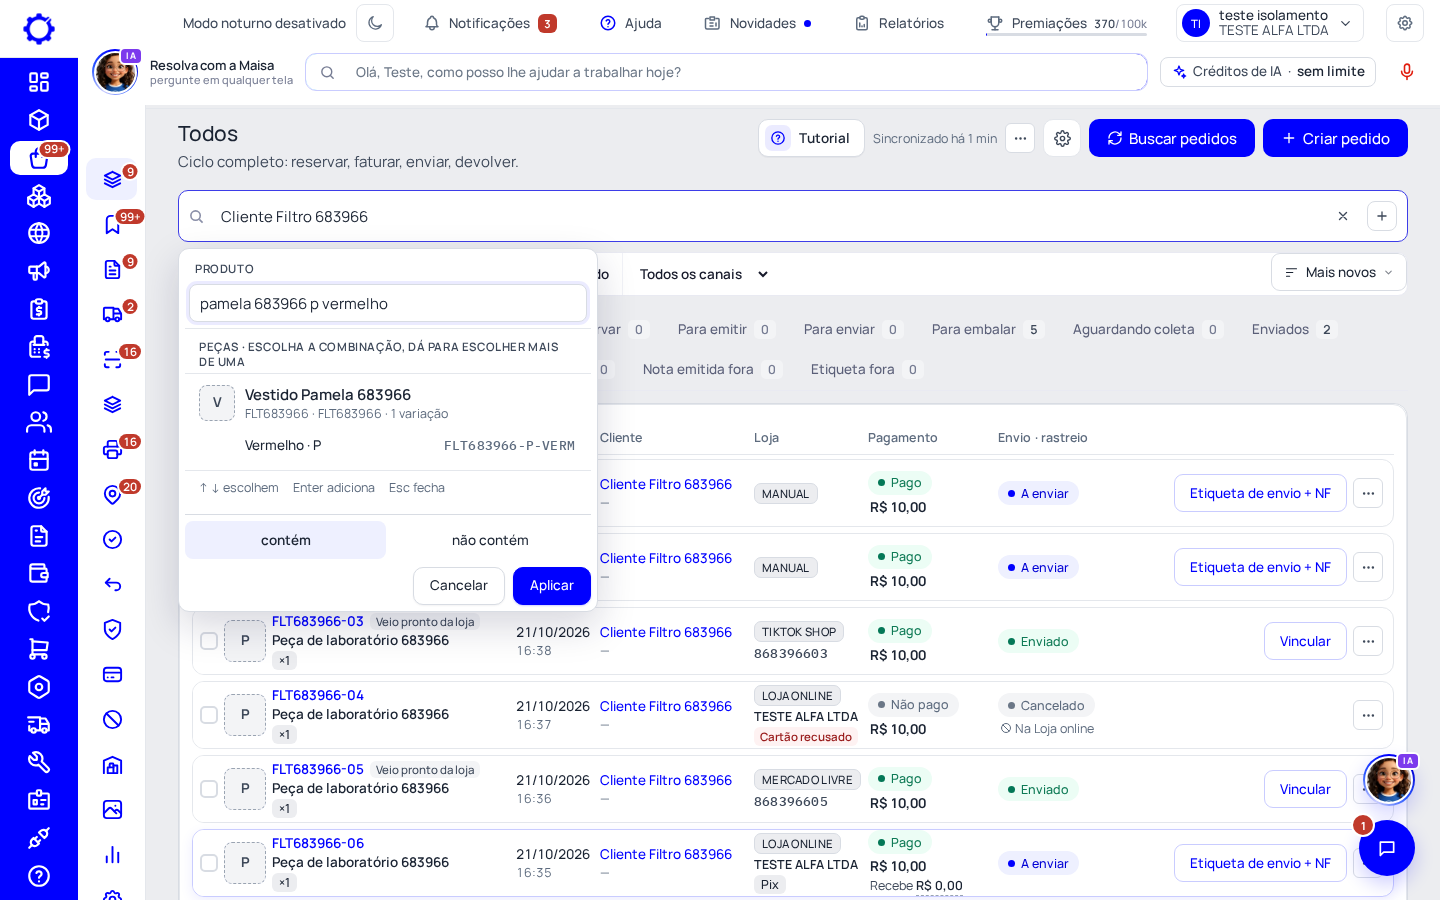Open the dashboard grid icon in sidebar
This screenshot has height=900, width=1440.
click(39, 82)
